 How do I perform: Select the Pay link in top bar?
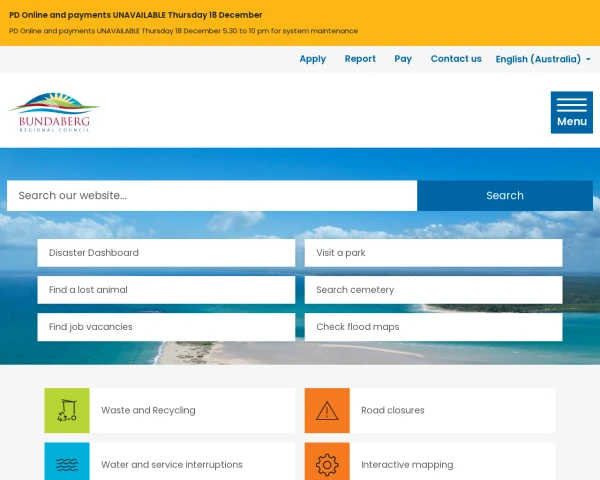403,59
